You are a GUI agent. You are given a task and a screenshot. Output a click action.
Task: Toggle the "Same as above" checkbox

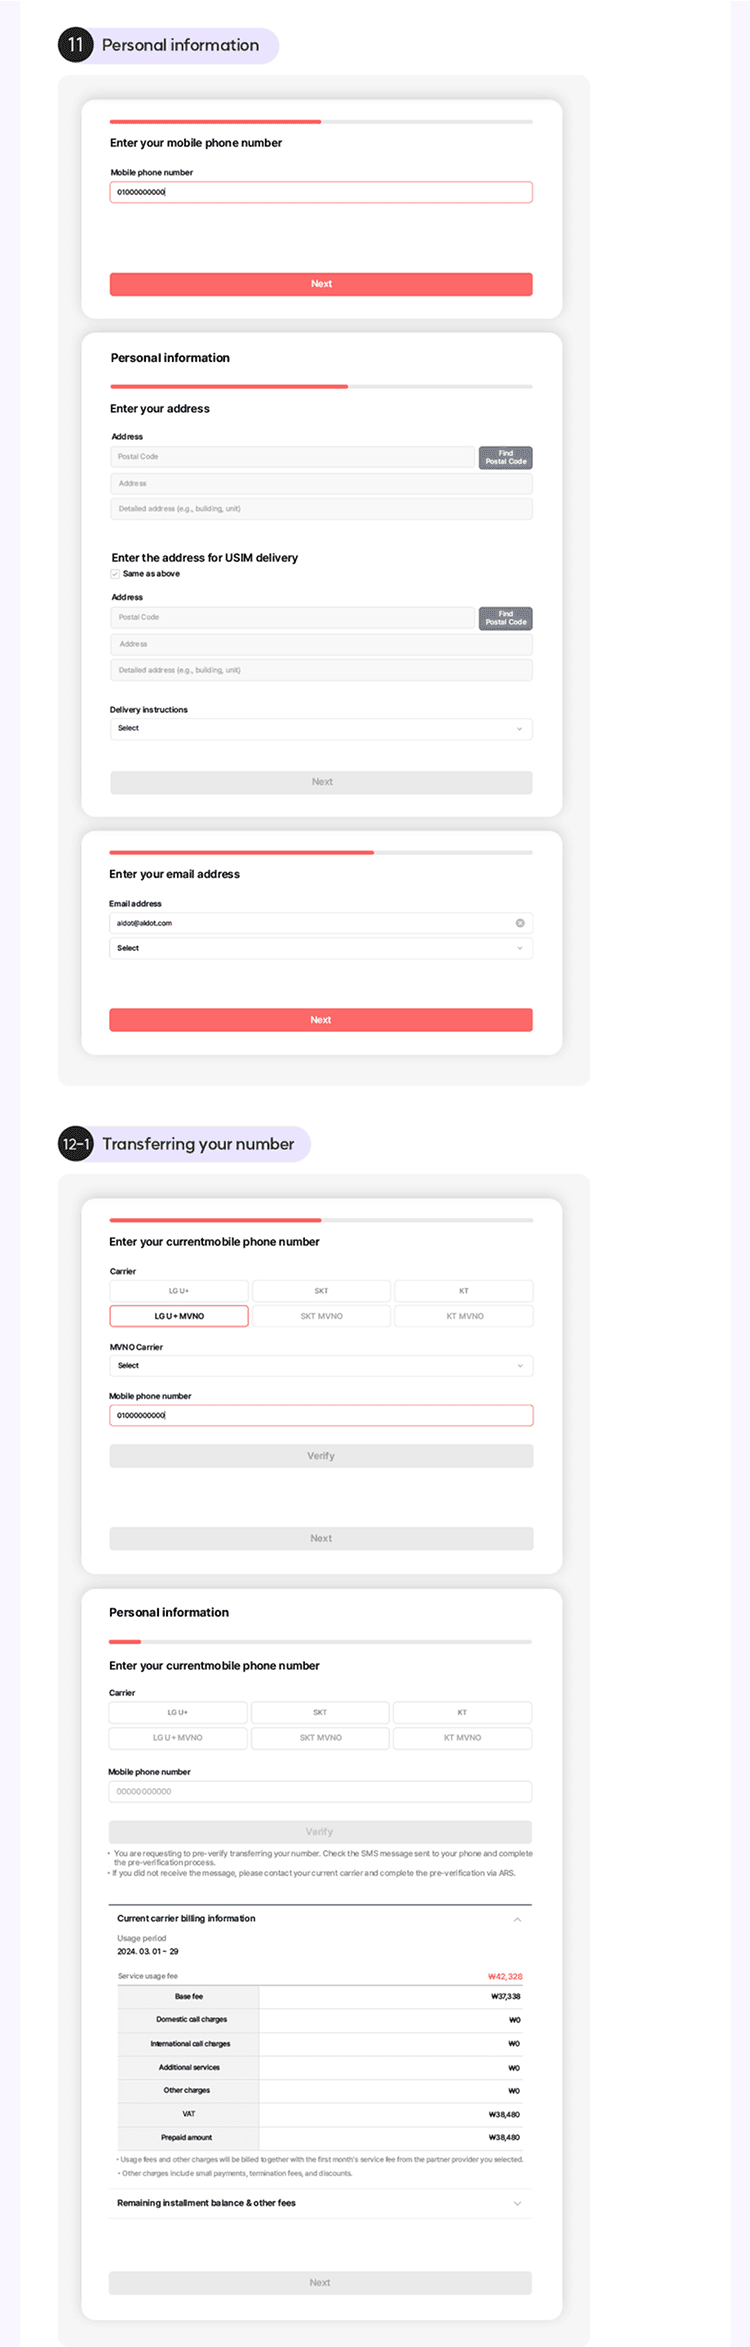[115, 574]
